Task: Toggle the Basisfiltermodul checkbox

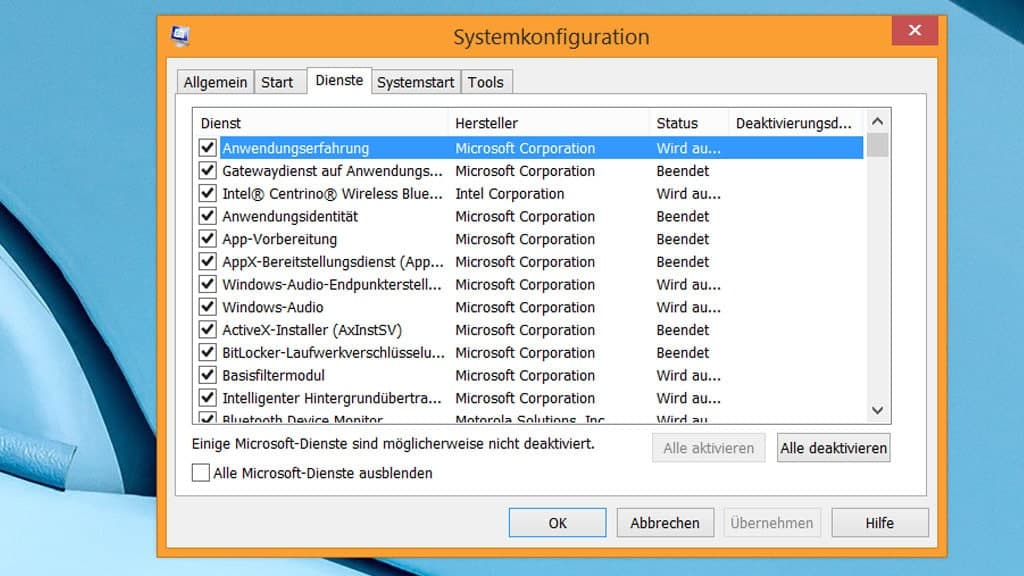Action: (208, 375)
